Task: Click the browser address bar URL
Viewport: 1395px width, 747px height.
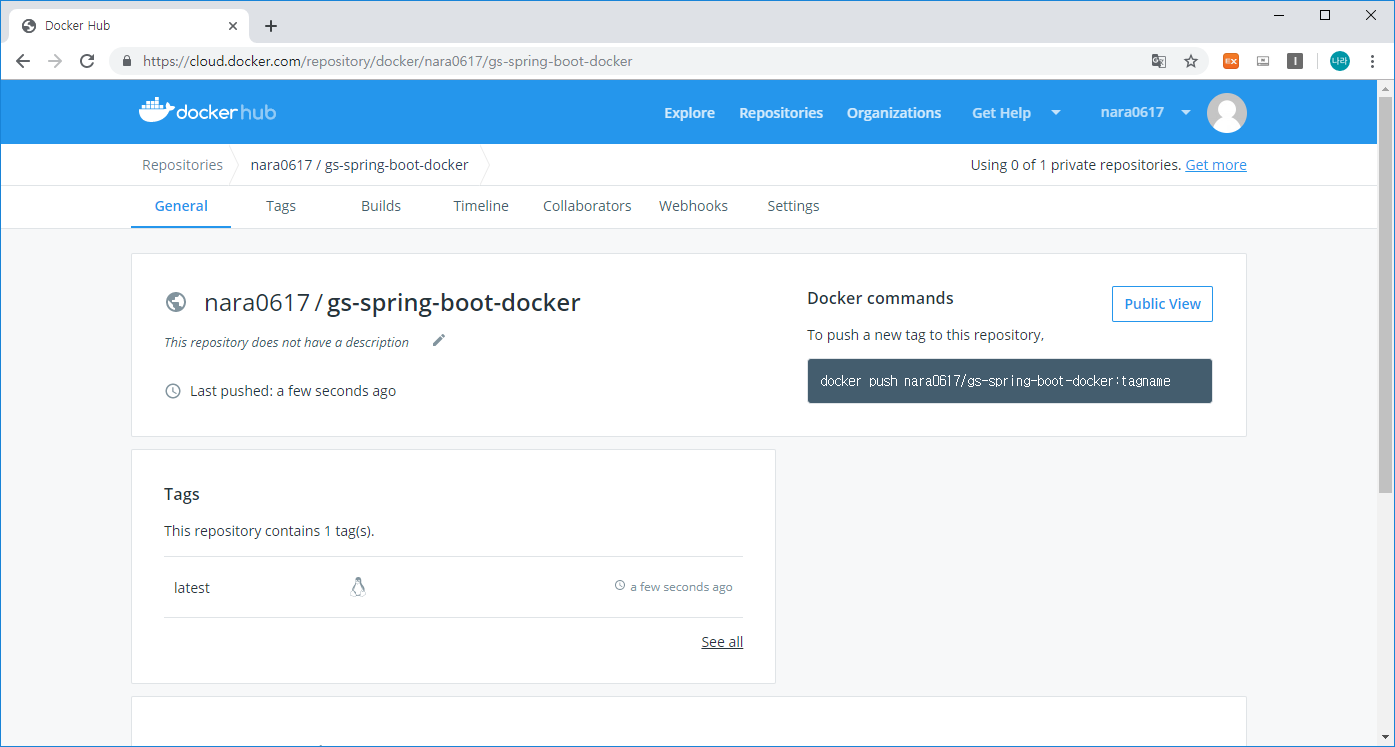Action: coord(388,61)
